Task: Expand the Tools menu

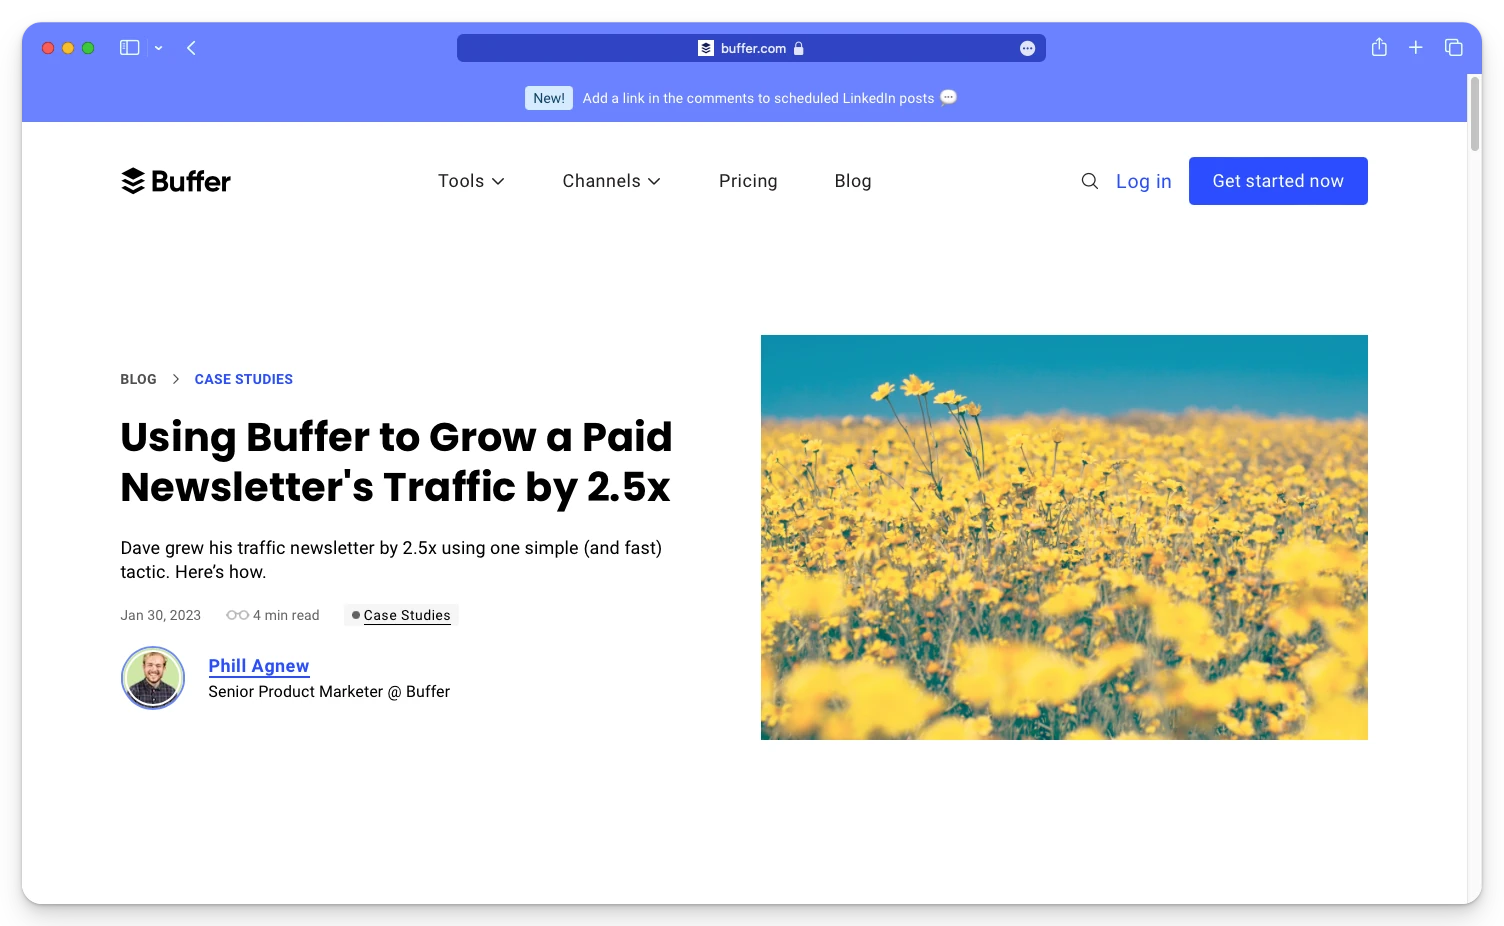Action: click(471, 181)
